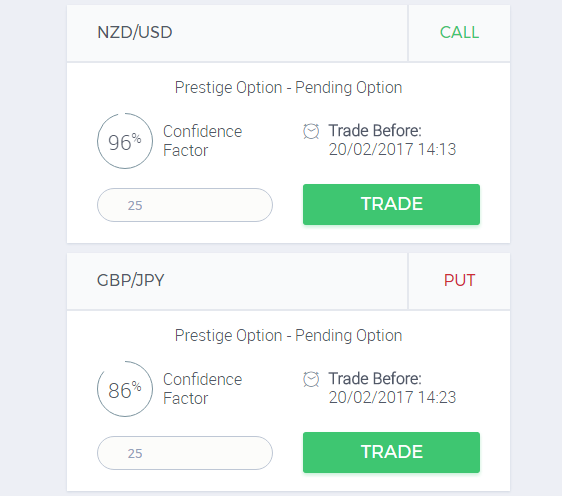Click the date 20/02/2017 14:13
The image size is (562, 496).
pos(392,149)
